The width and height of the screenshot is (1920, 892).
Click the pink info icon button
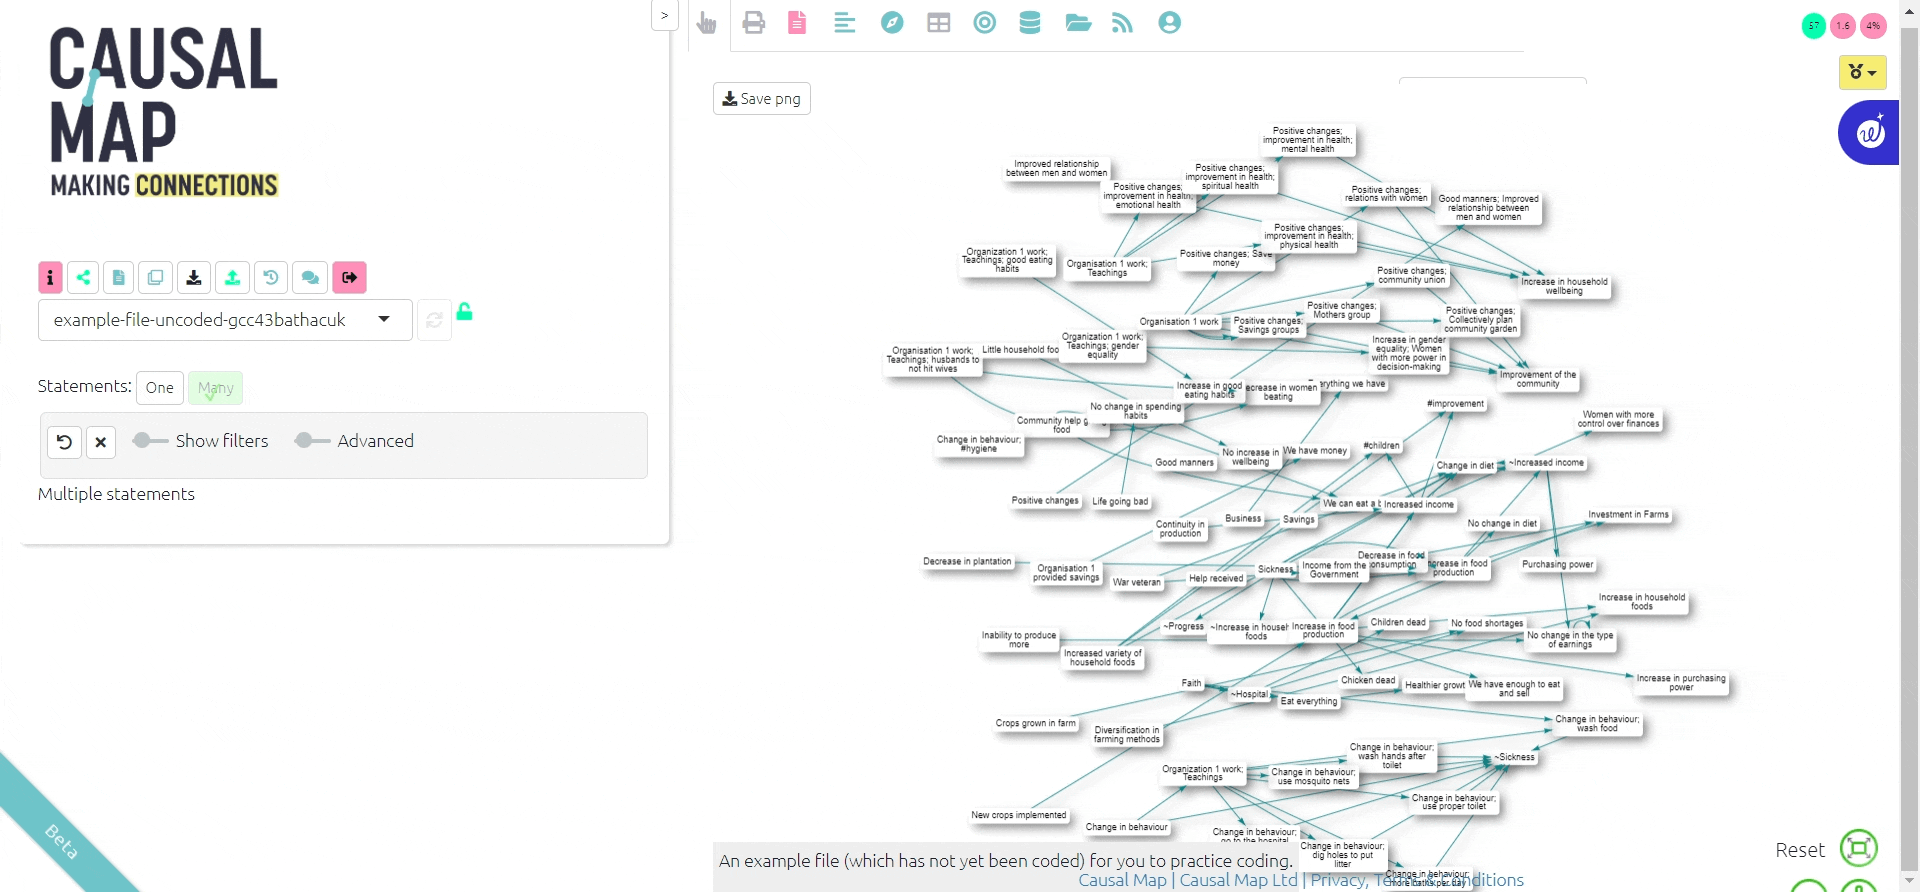[50, 277]
